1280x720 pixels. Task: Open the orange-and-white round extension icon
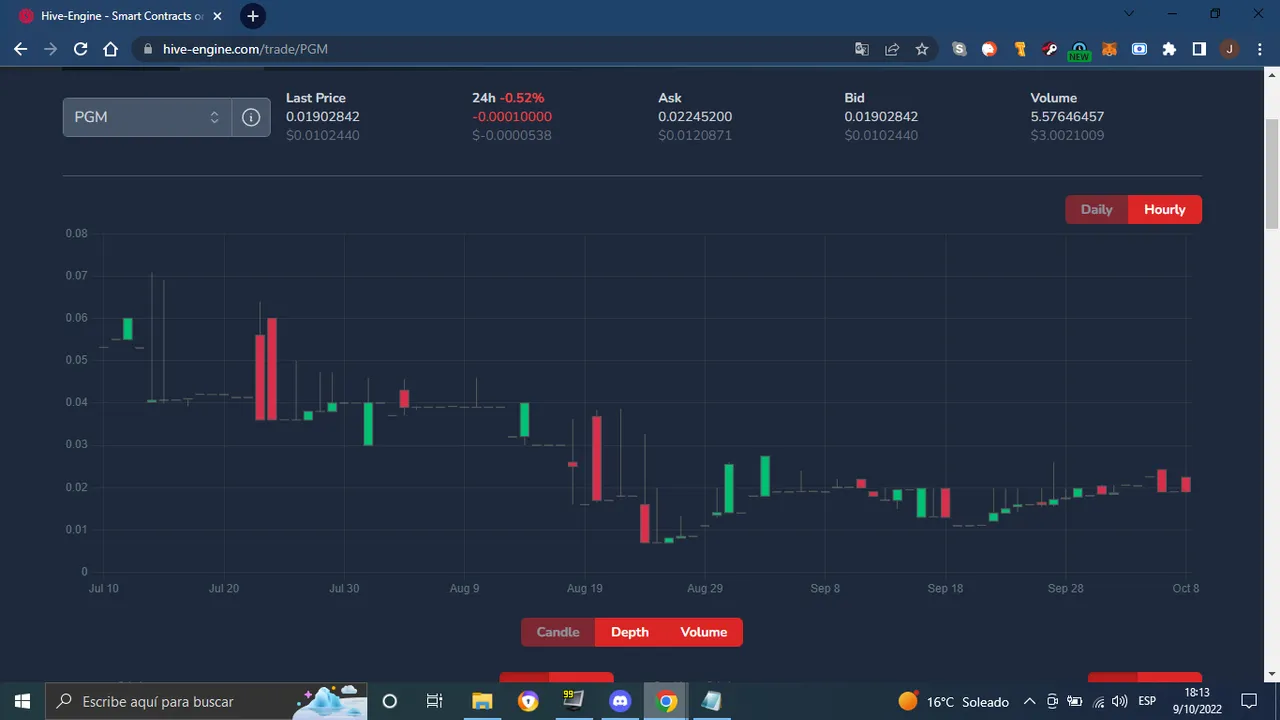point(990,49)
